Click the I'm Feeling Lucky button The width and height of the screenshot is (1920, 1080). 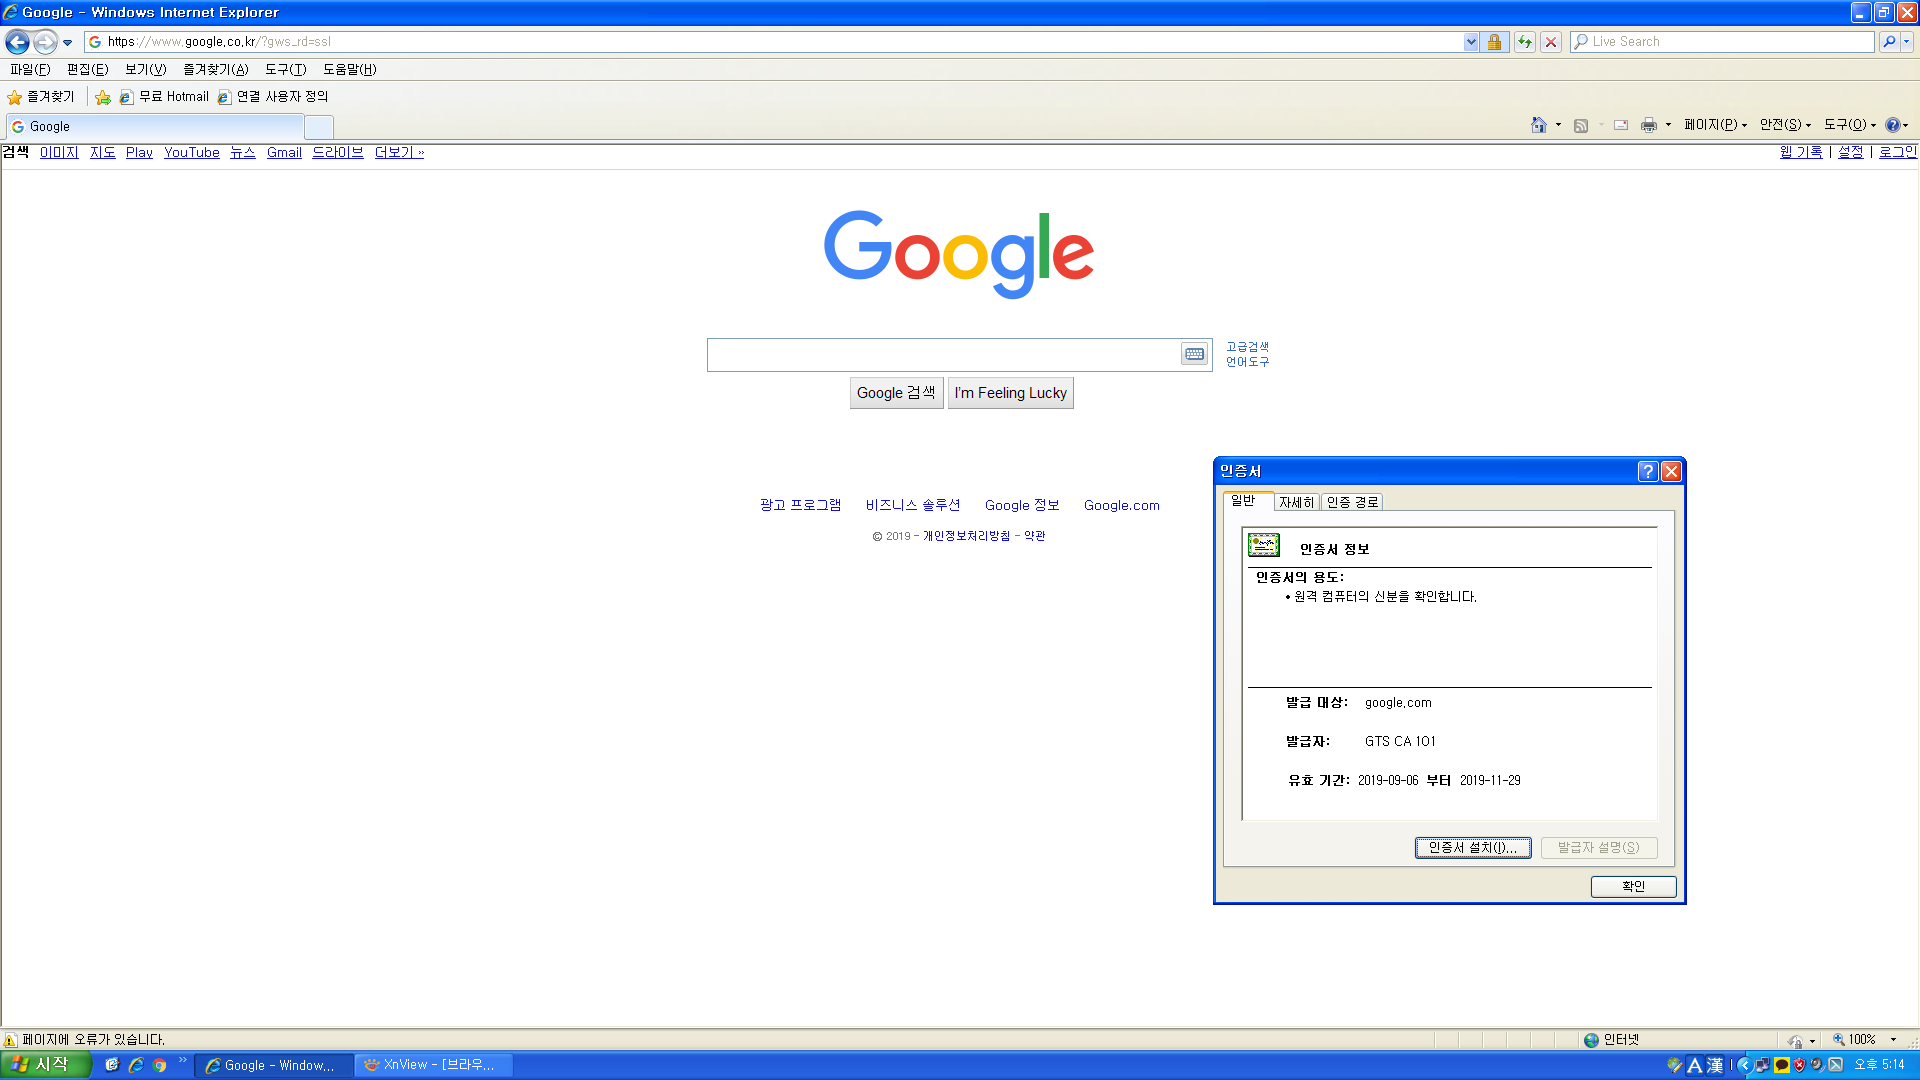tap(1010, 393)
